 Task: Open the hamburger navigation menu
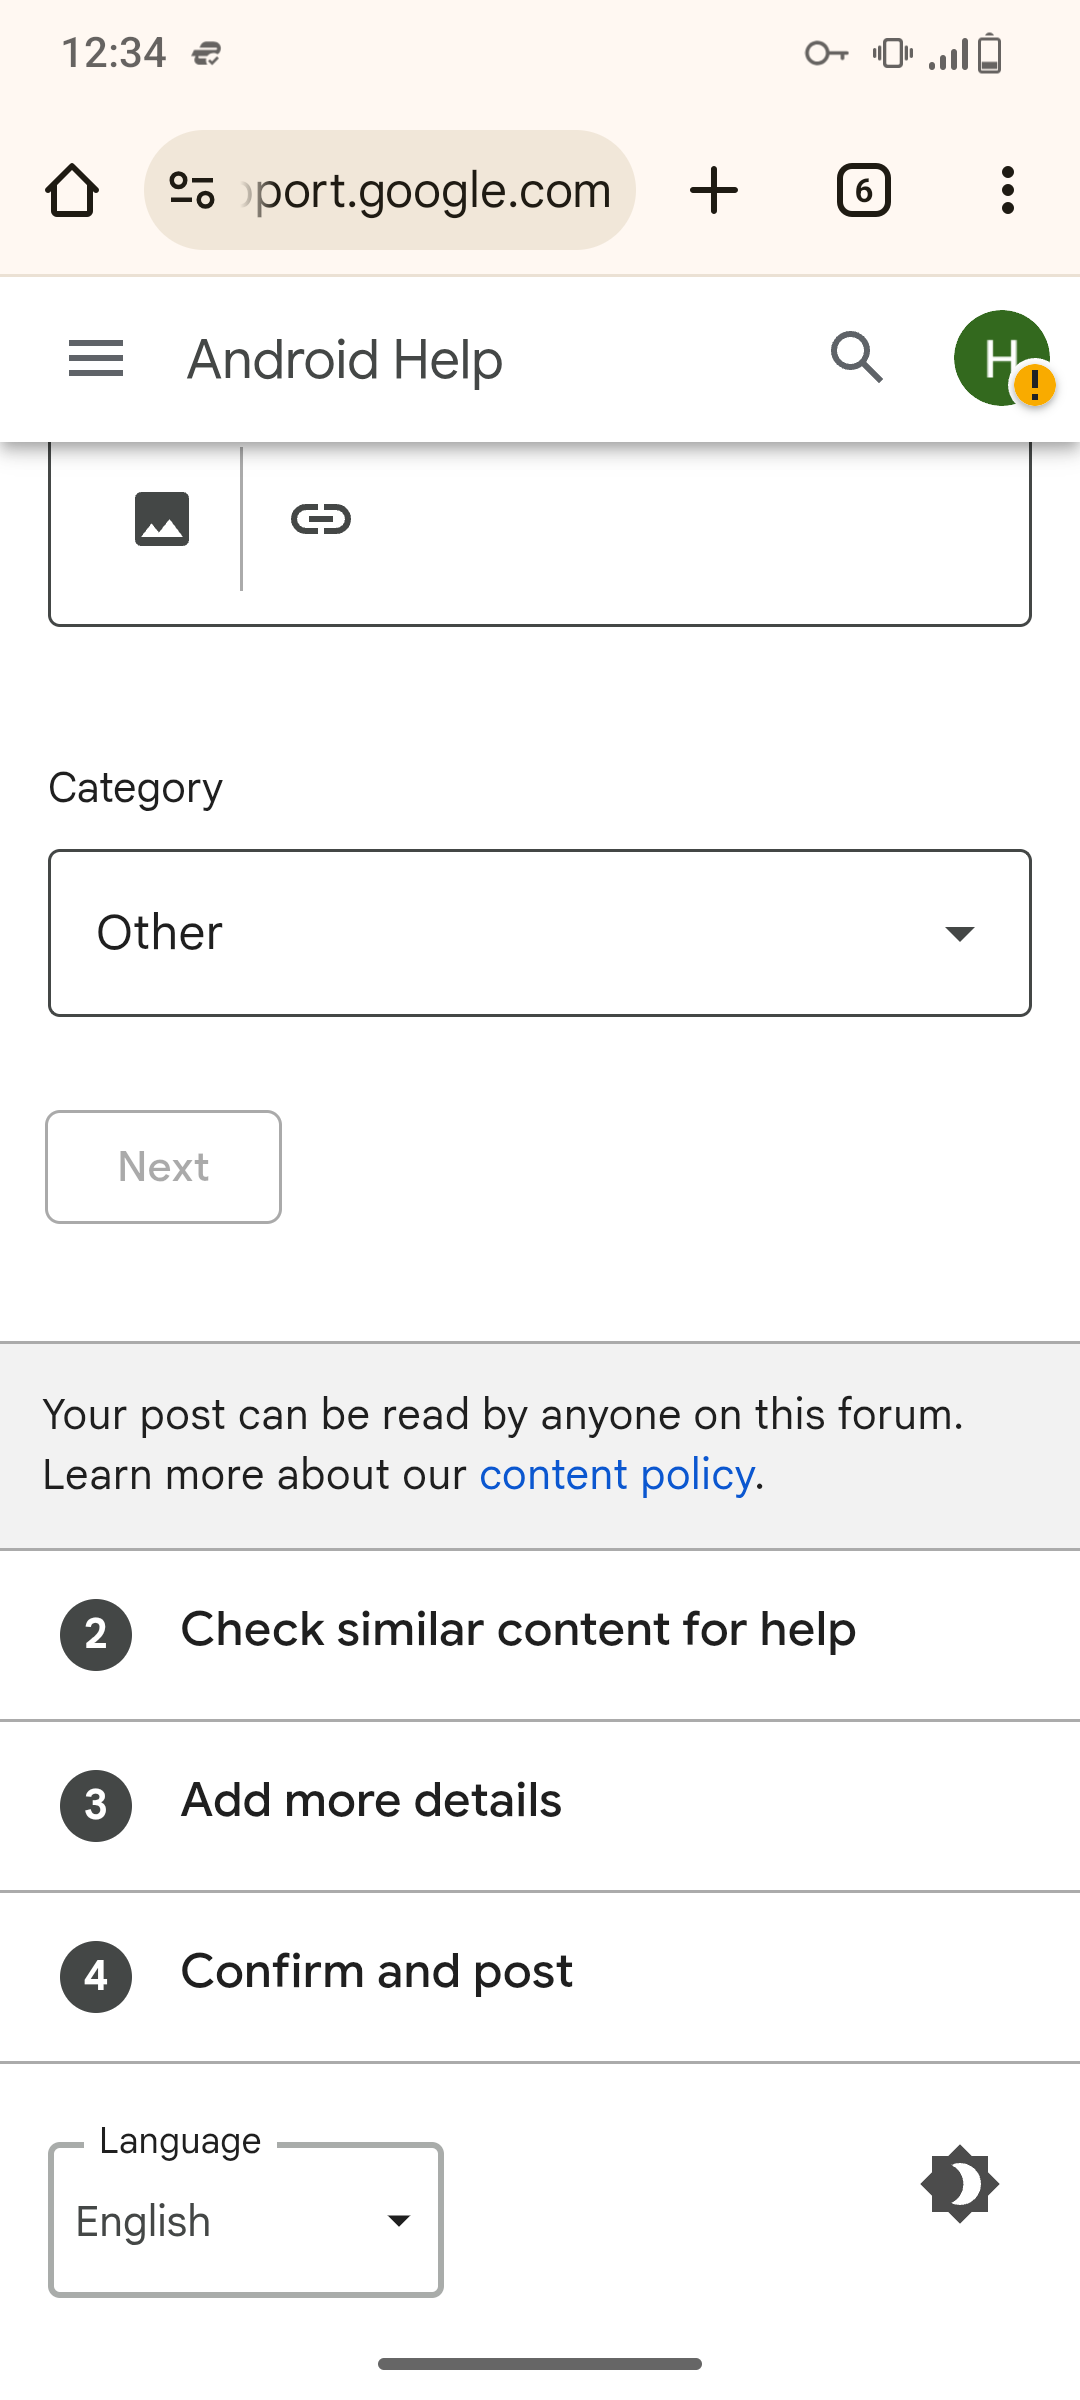96,358
